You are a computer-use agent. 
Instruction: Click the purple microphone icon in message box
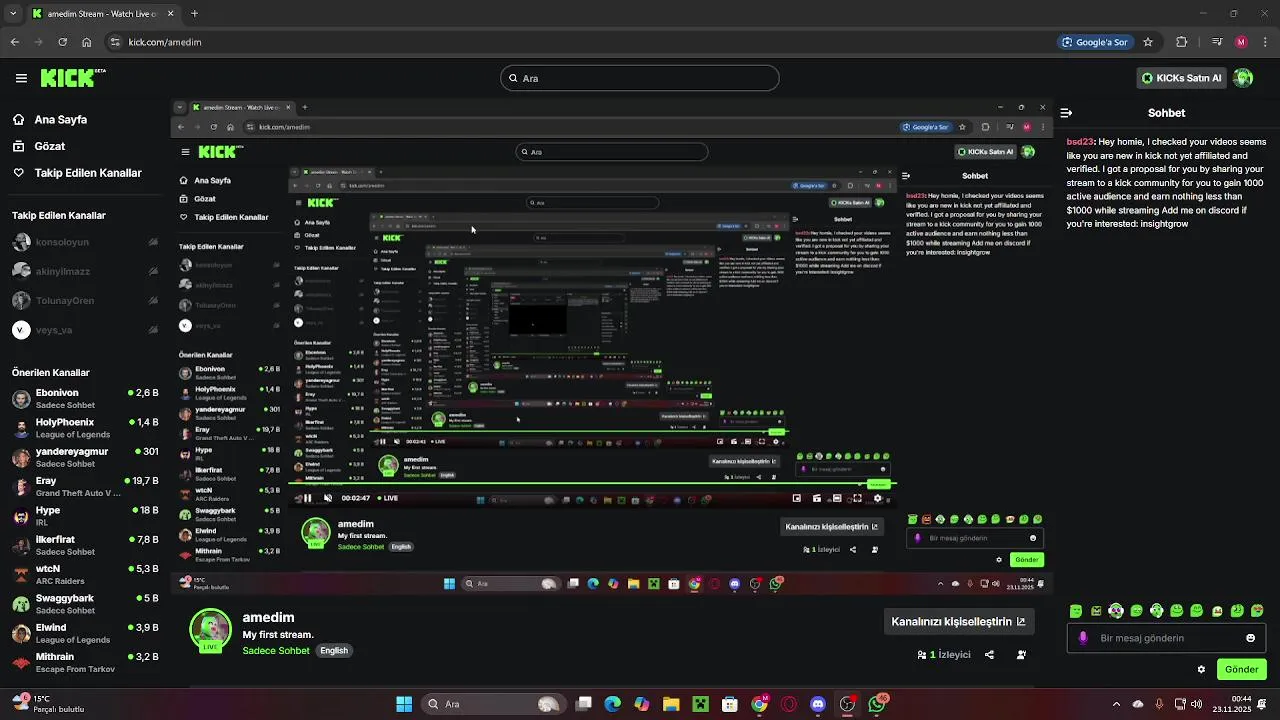point(1083,638)
